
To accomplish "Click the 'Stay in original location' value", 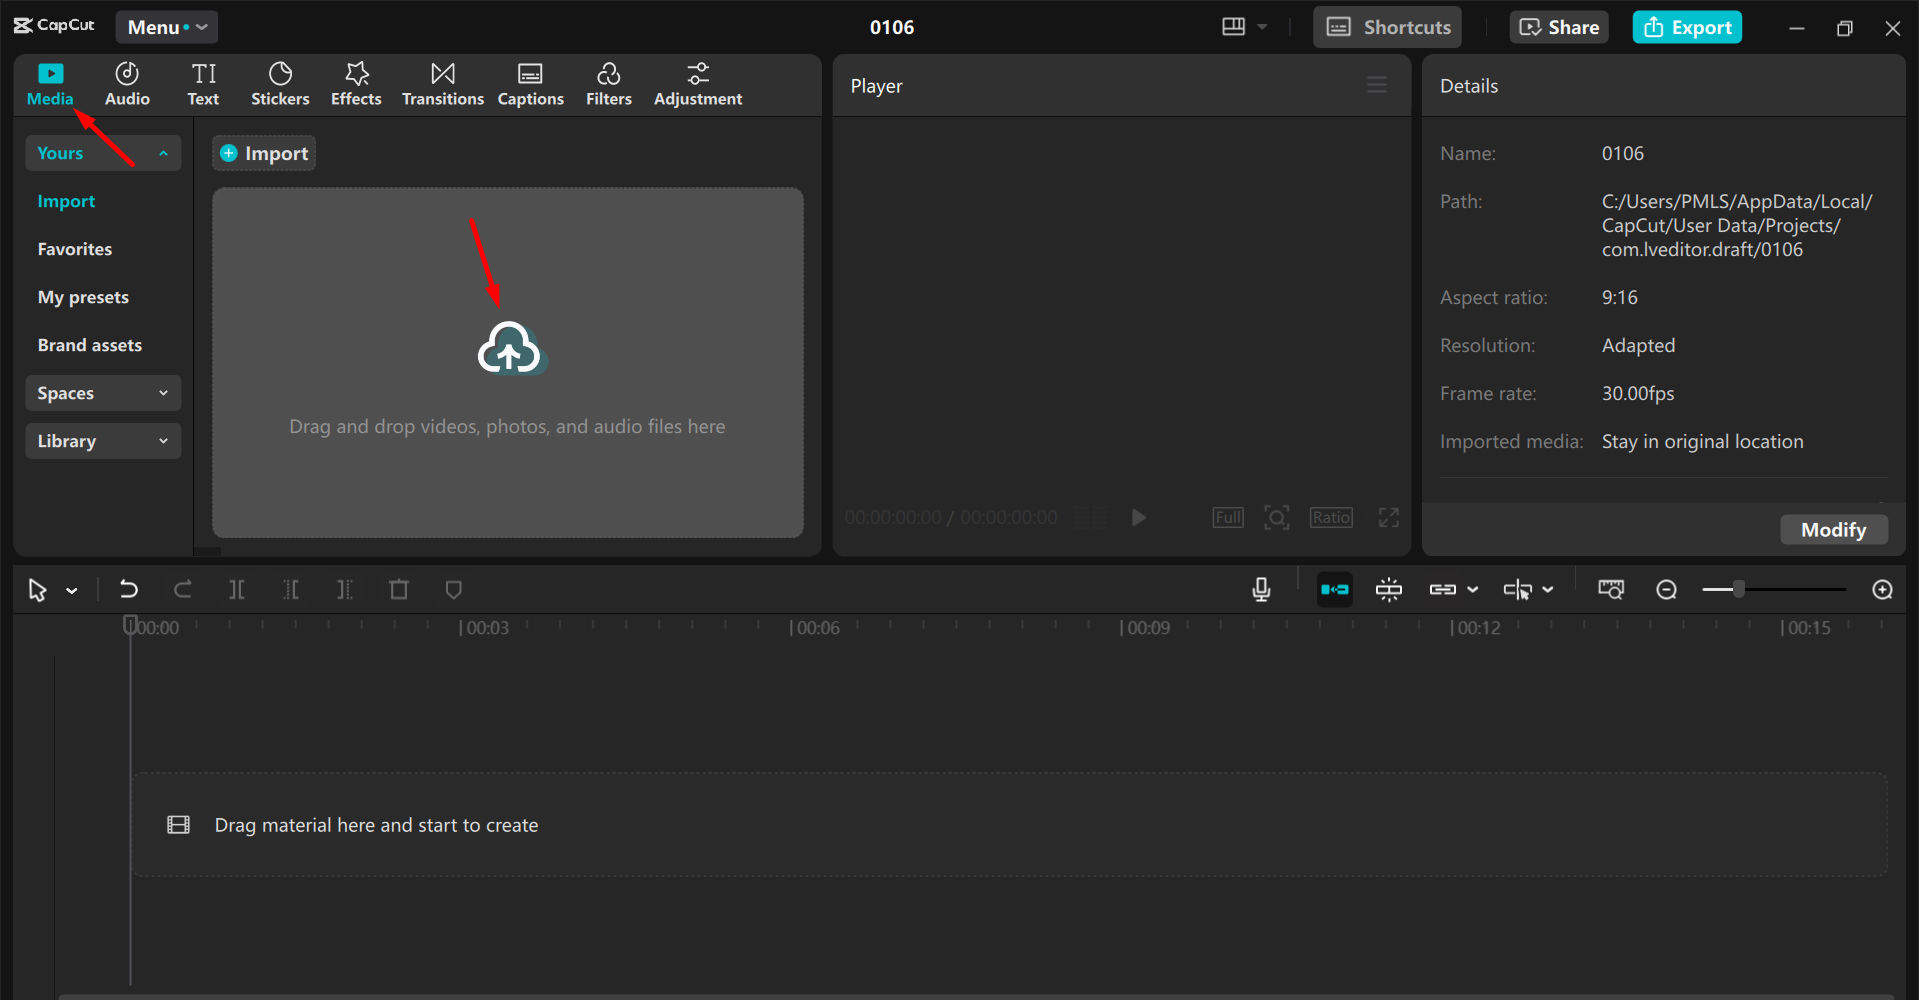I will 1702,441.
